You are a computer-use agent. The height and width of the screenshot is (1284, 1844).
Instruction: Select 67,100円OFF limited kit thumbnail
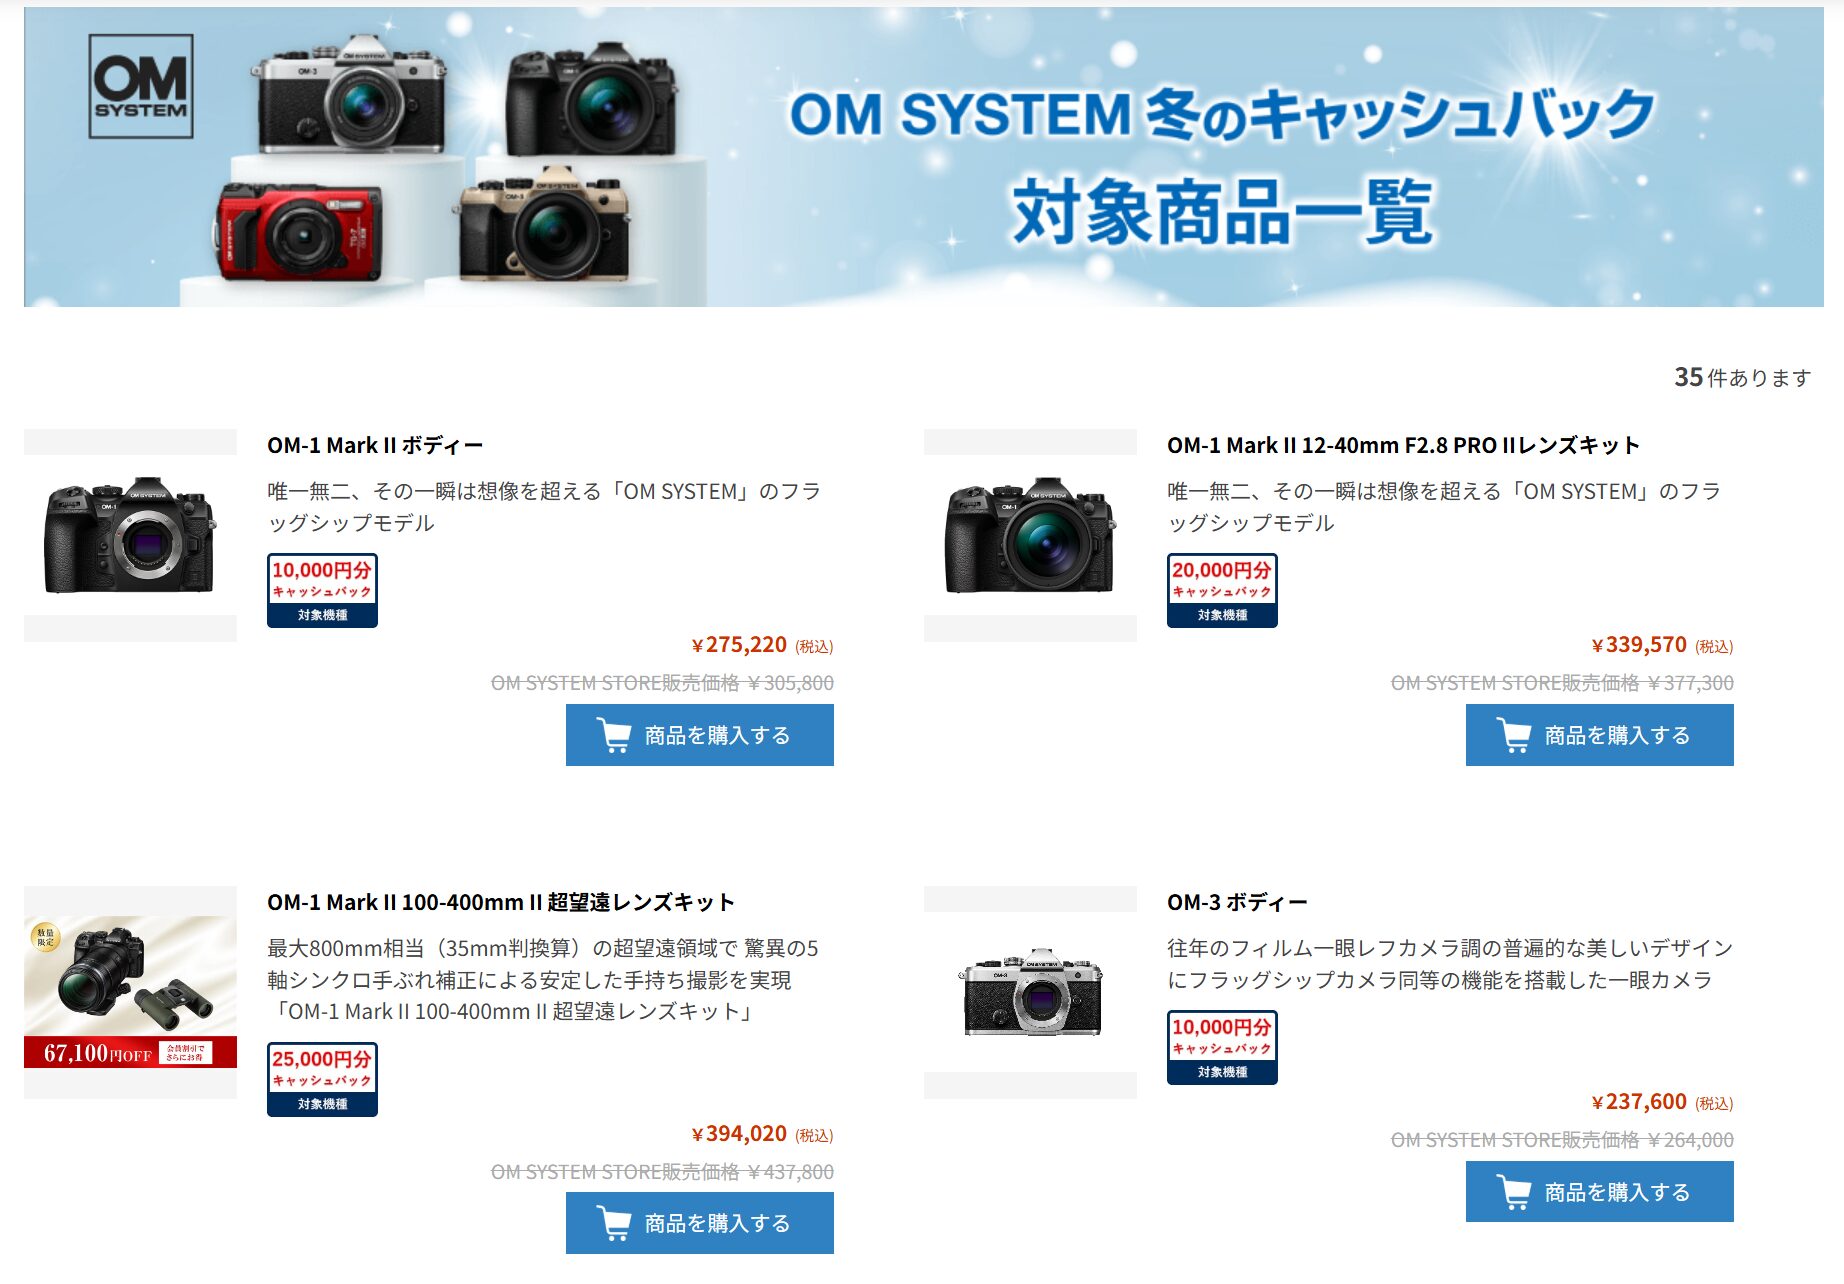pyautogui.click(x=130, y=992)
